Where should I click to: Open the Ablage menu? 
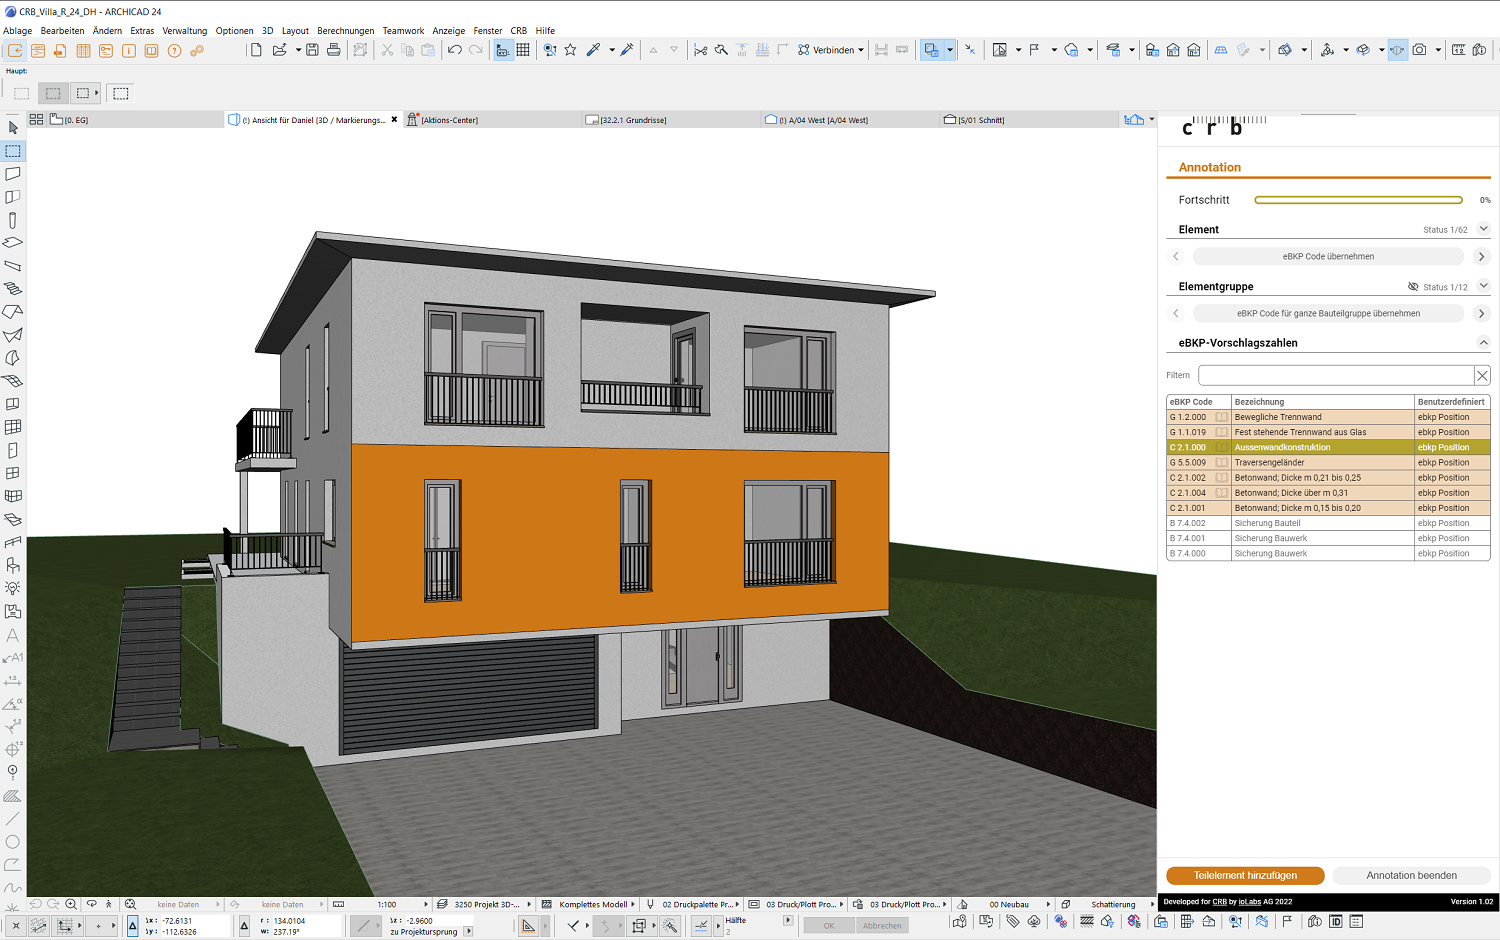(x=18, y=31)
